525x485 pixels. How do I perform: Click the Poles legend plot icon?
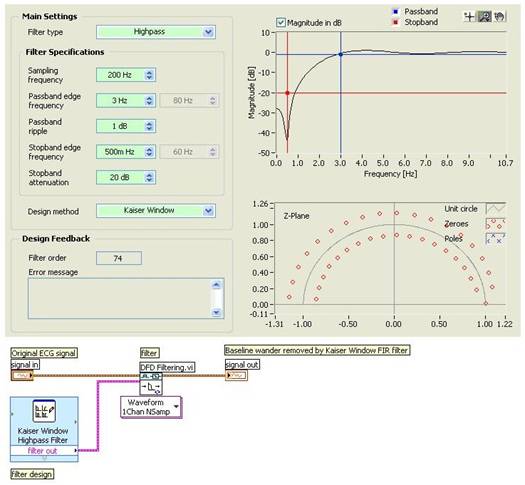(496, 239)
